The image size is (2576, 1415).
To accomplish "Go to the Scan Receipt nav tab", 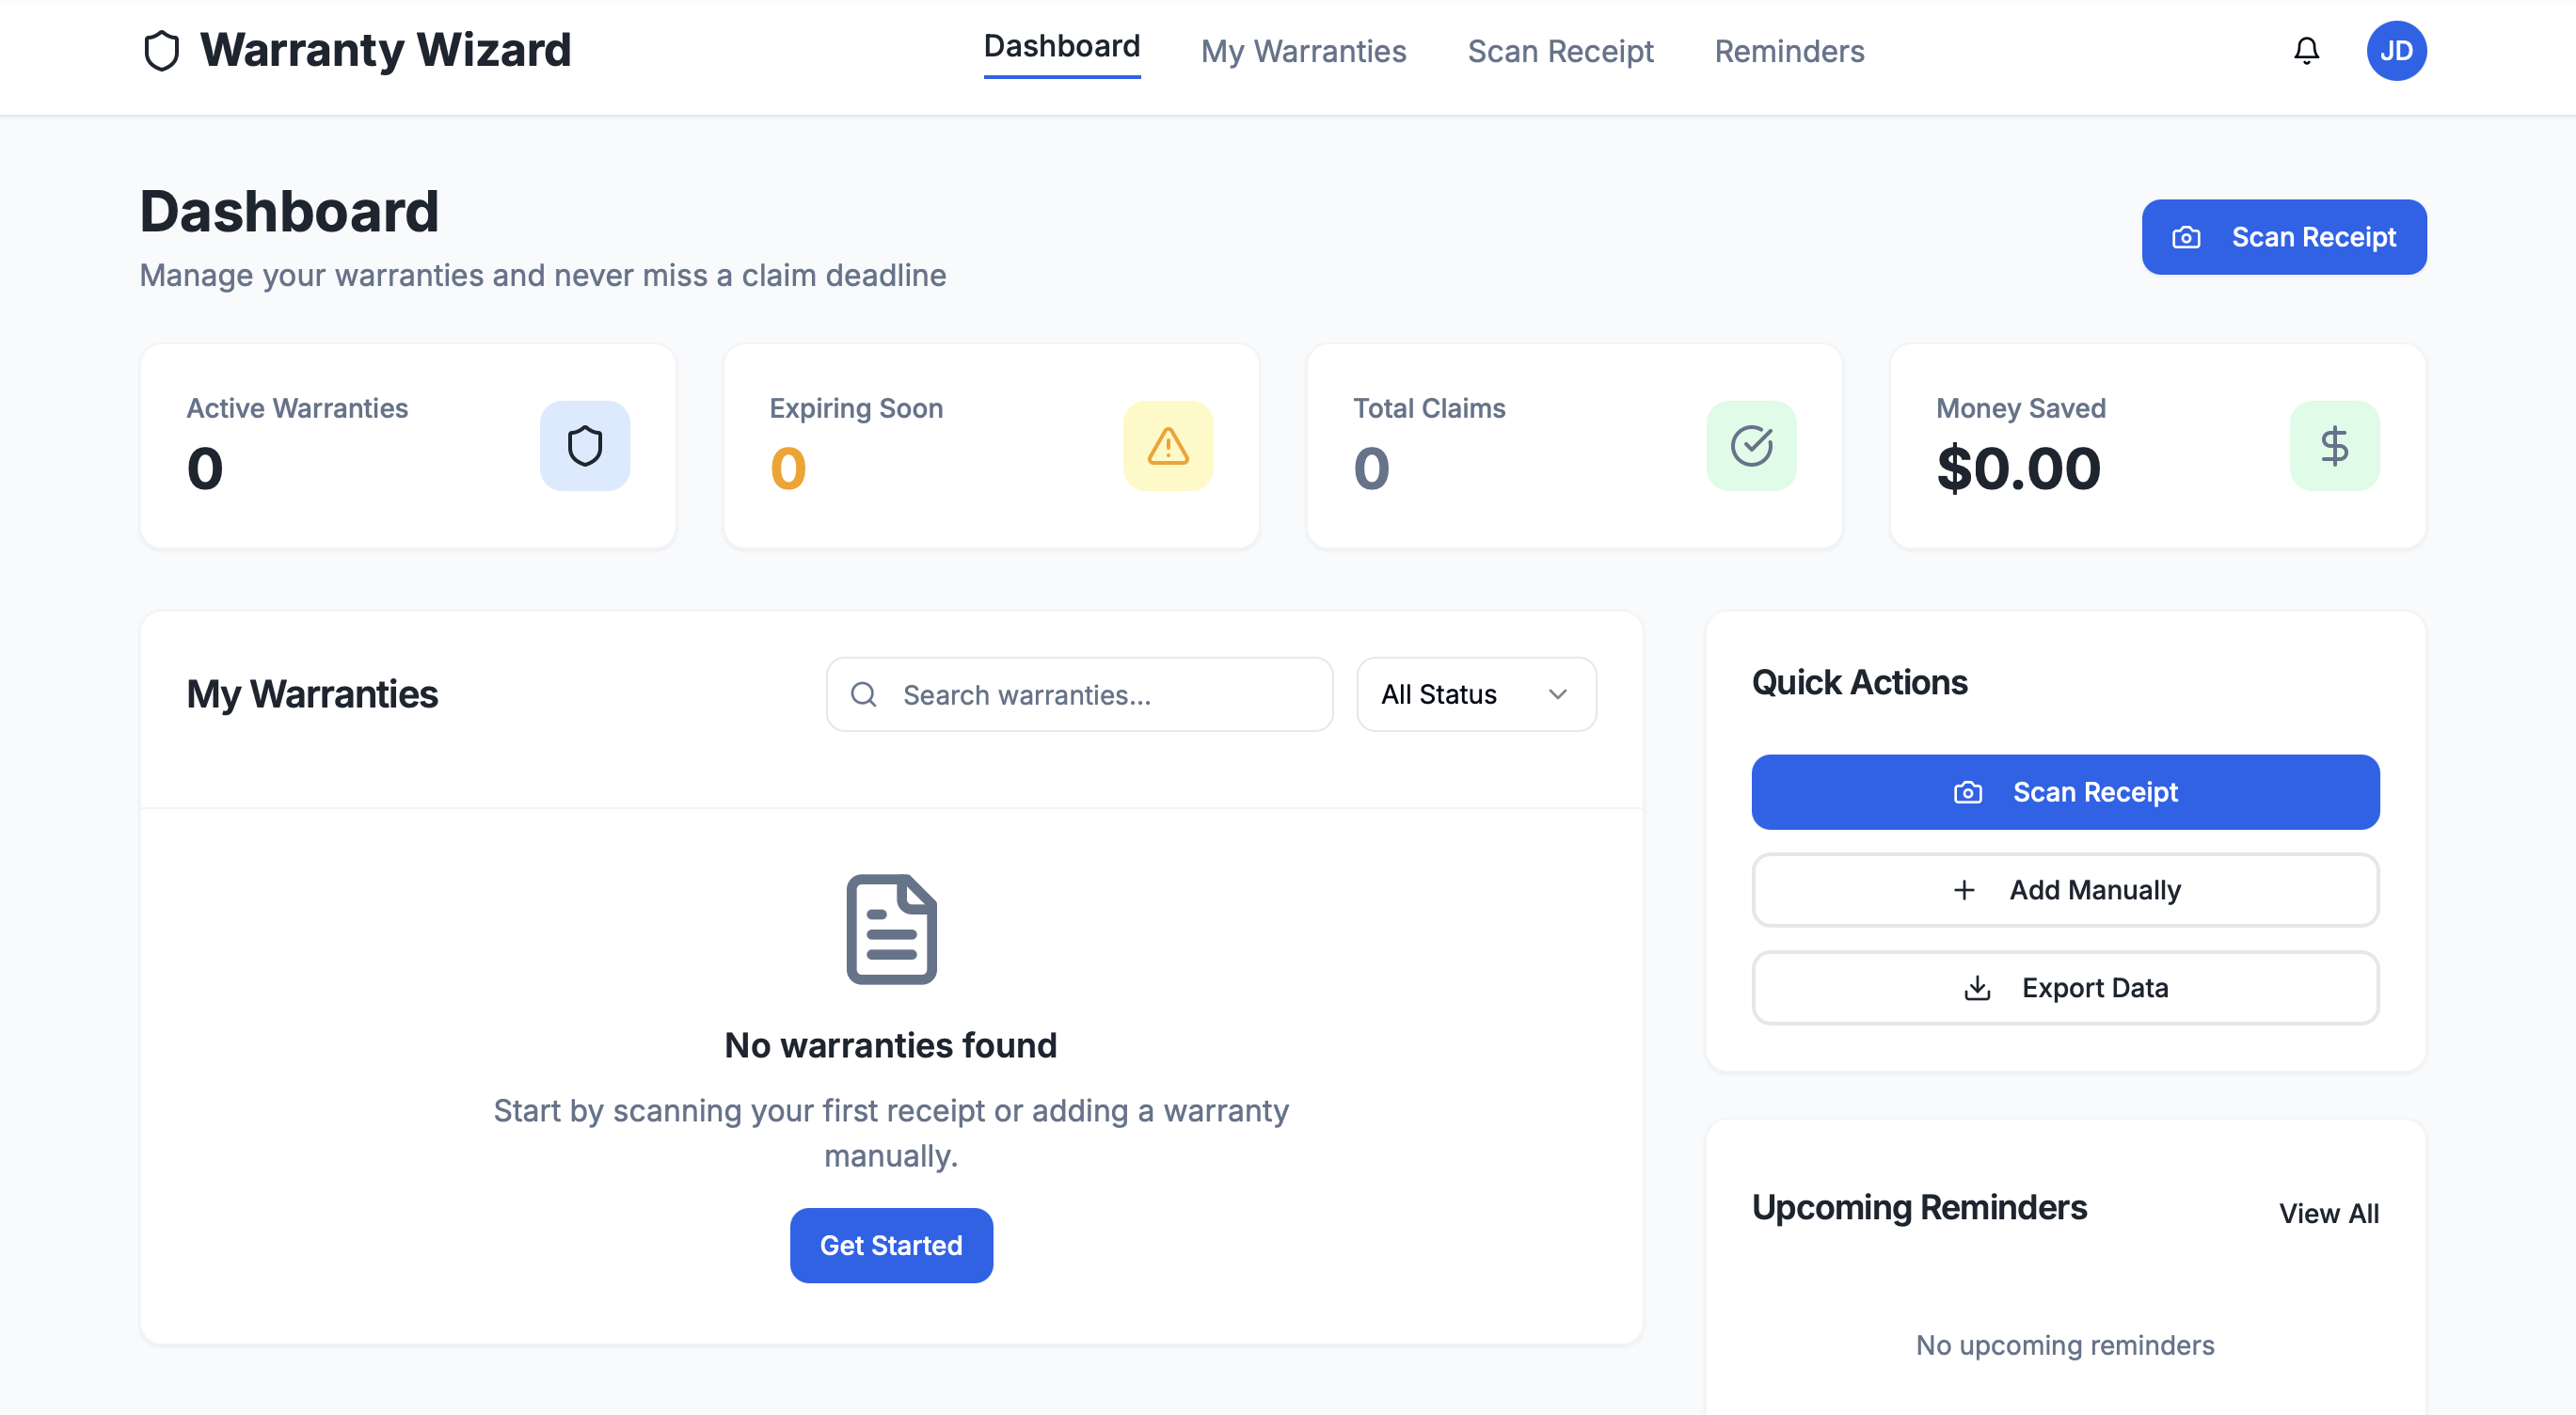I will pyautogui.click(x=1560, y=51).
